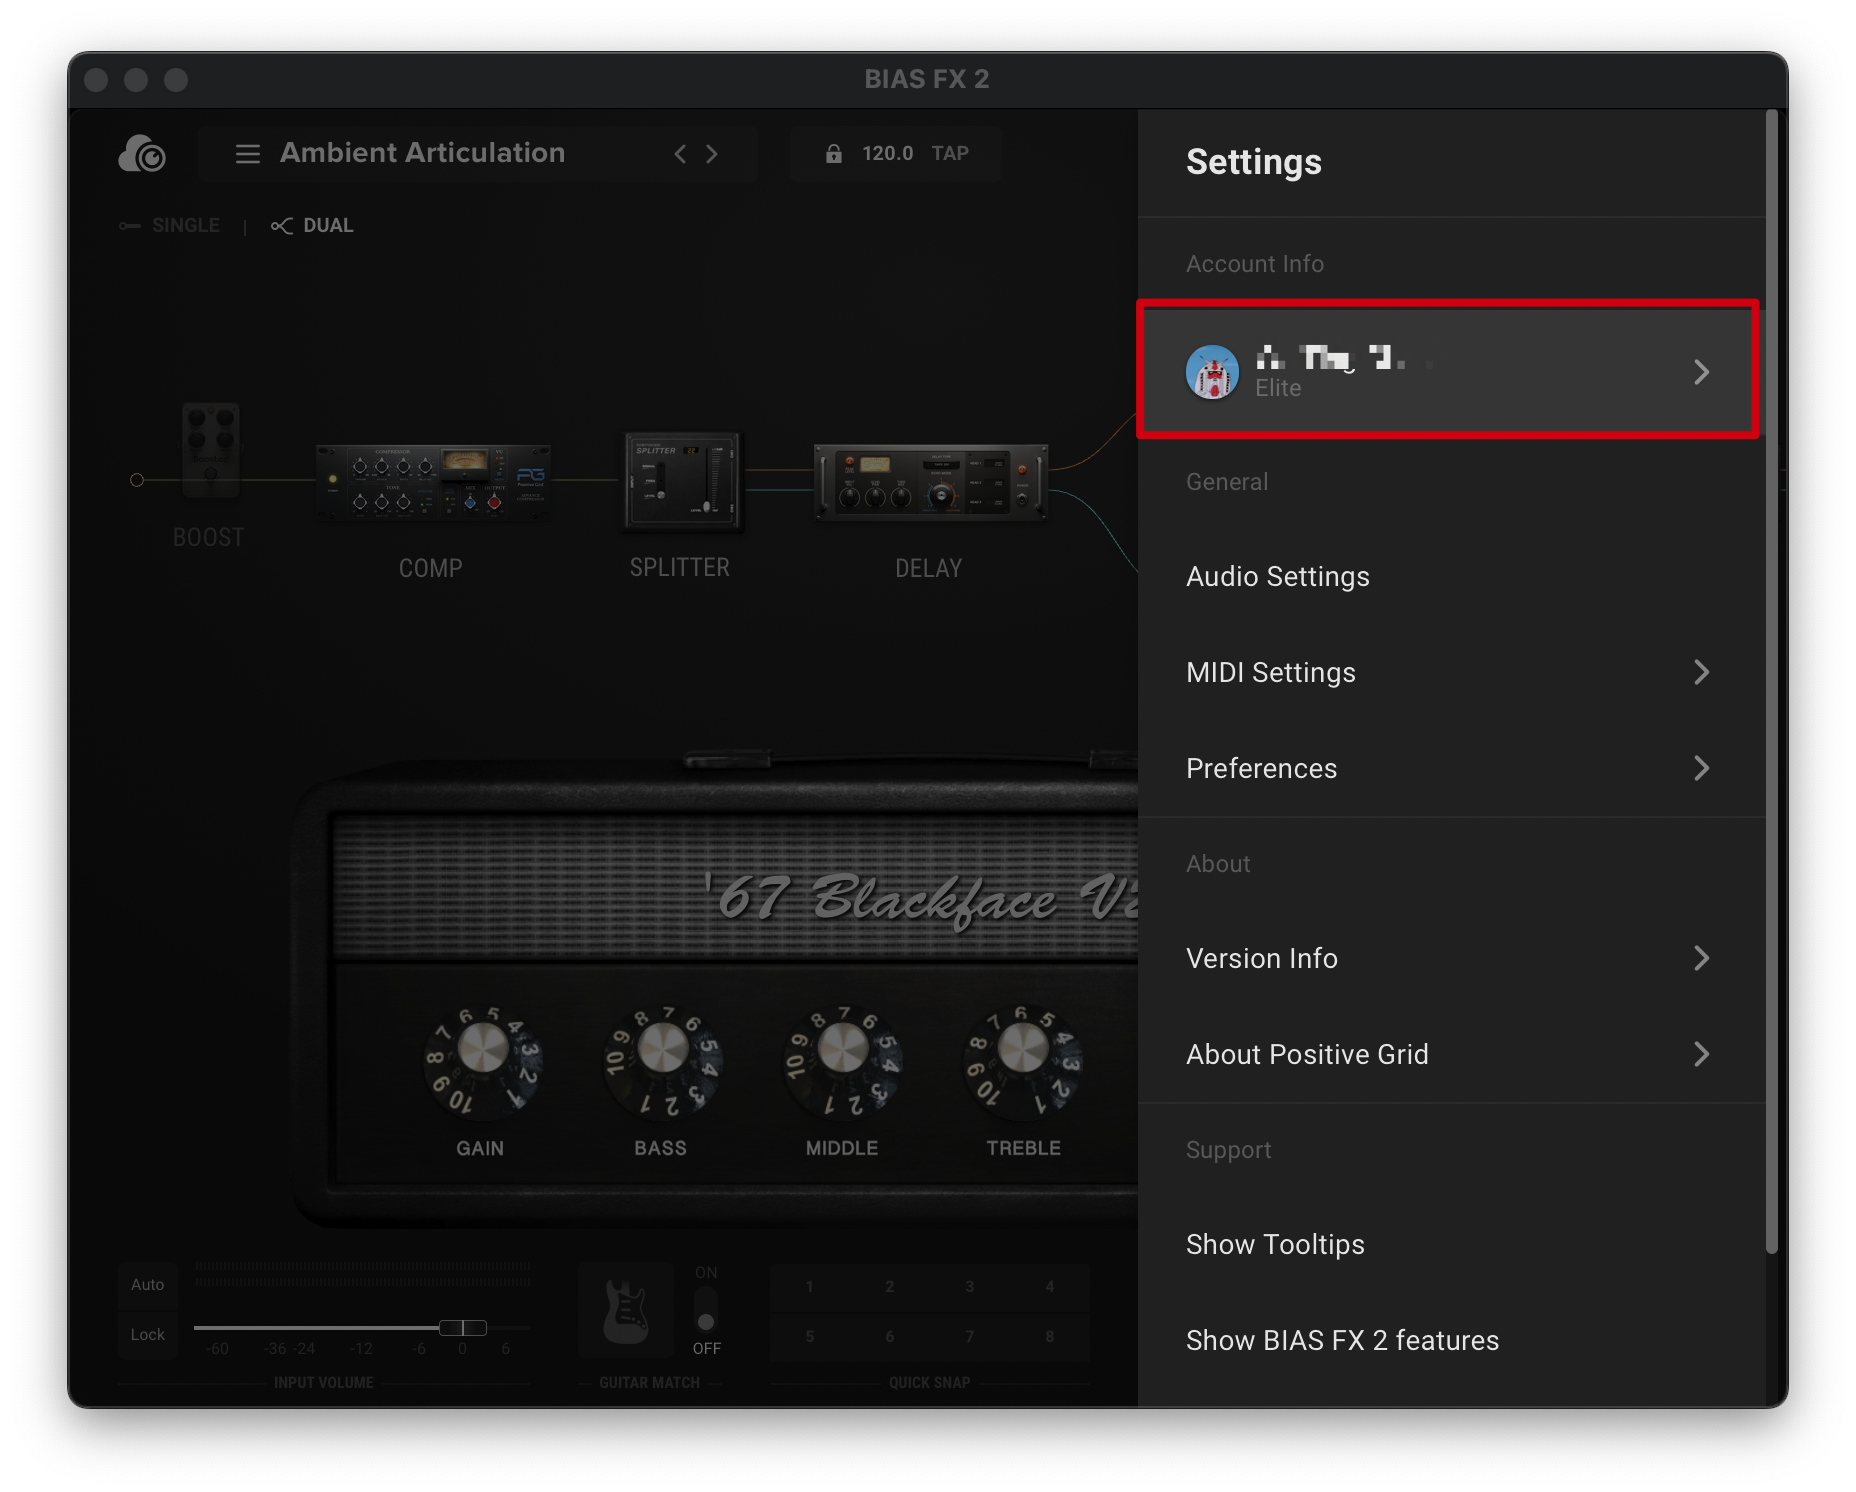Click the Settings panel scrollbar
1856x1492 pixels.
1771,680
